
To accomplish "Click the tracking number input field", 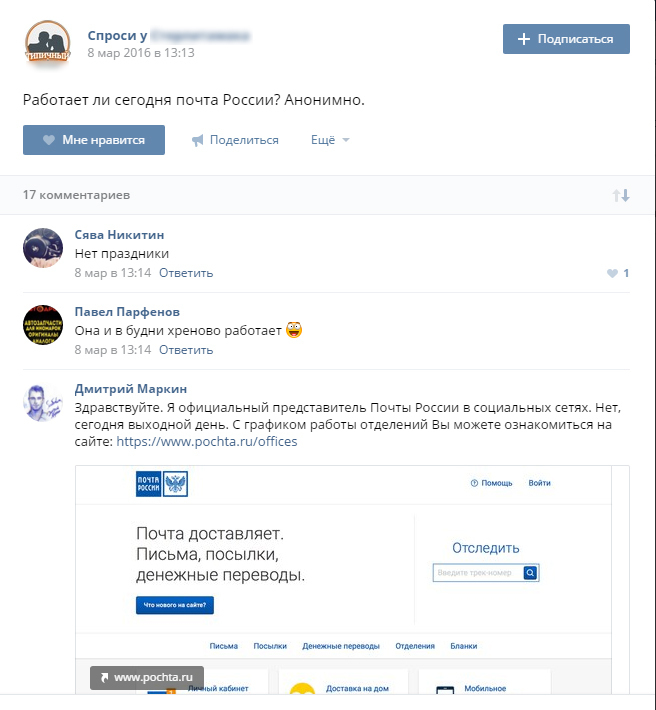I will click(x=478, y=573).
